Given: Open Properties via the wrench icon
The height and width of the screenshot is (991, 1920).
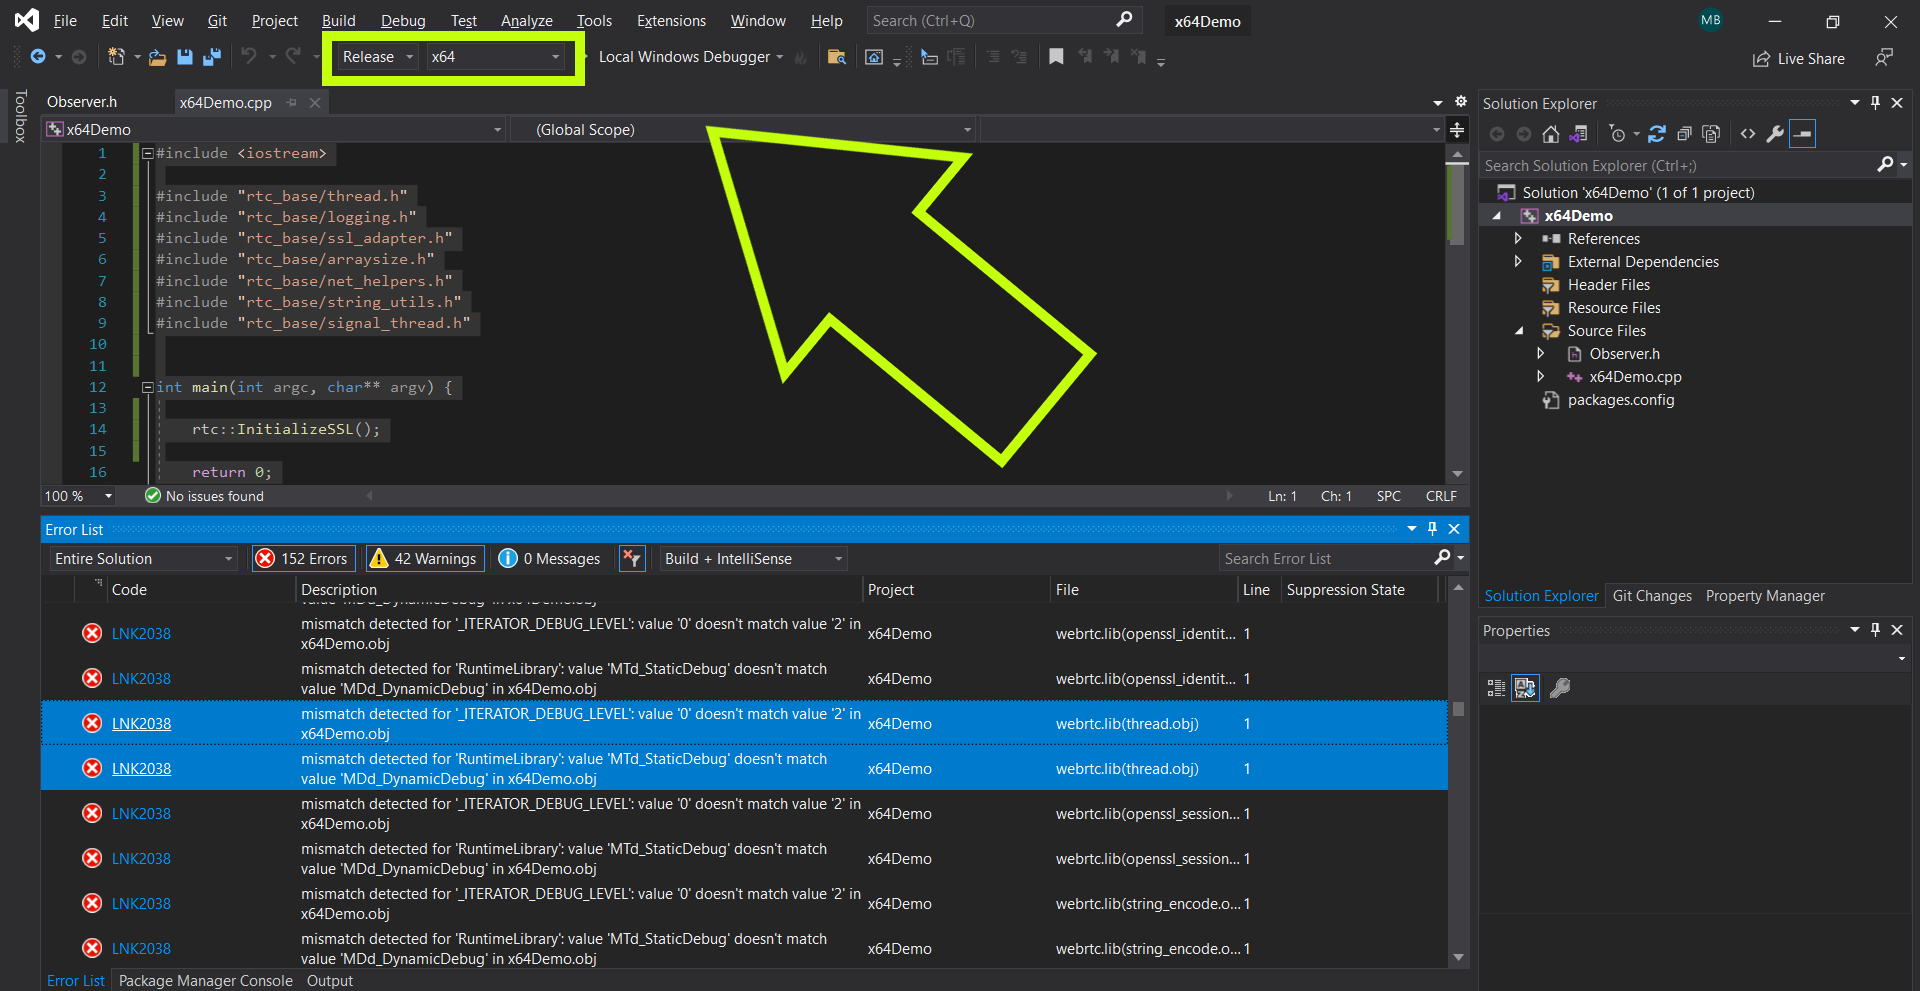Looking at the screenshot, I should [1775, 134].
